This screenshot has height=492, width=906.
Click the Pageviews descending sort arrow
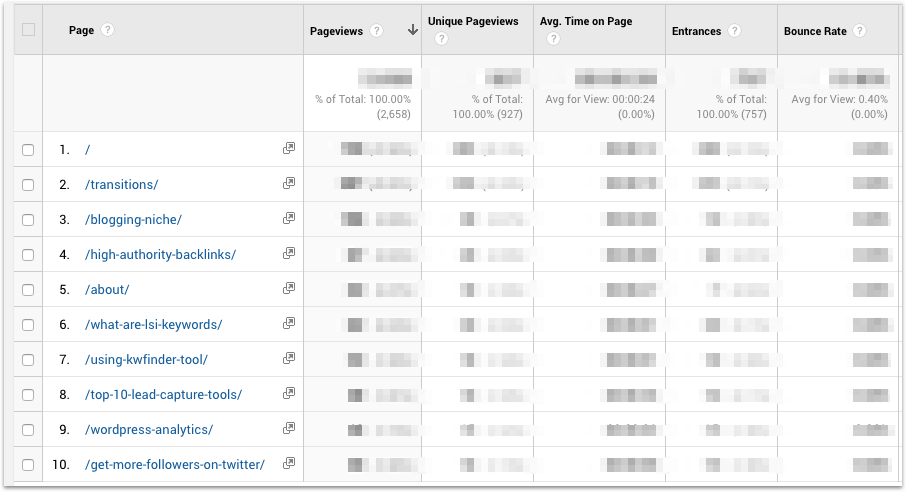(x=412, y=31)
